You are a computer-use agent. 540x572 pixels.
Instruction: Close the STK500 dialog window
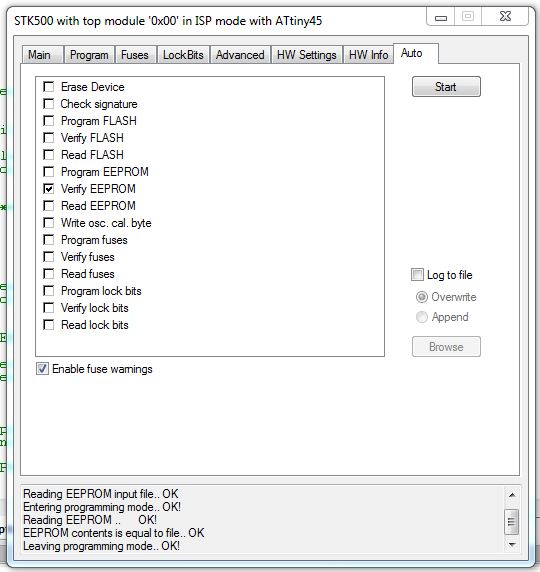tap(505, 16)
